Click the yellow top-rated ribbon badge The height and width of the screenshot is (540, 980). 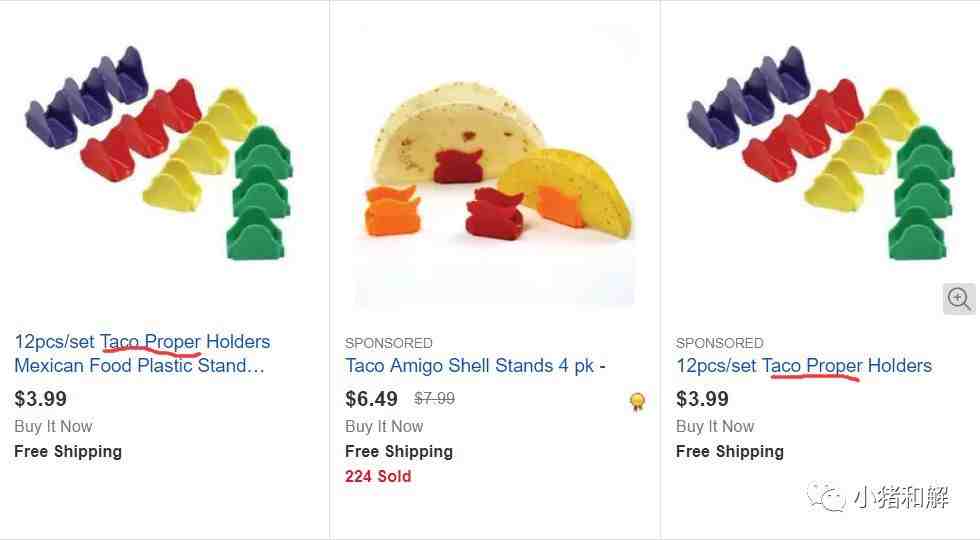(637, 401)
